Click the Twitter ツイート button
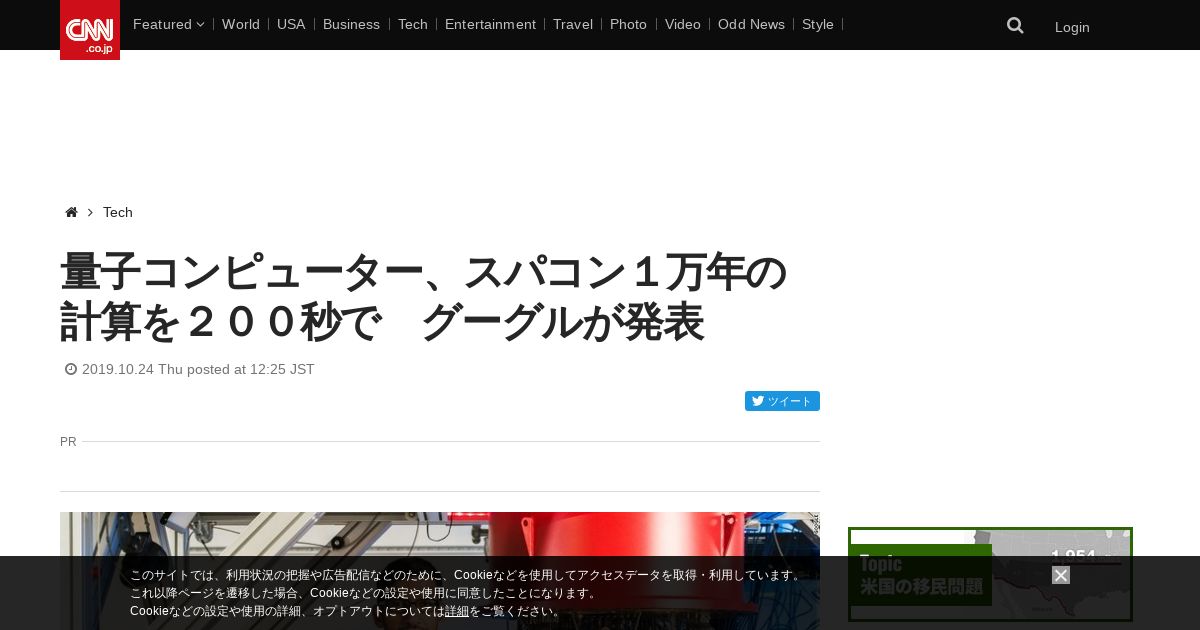This screenshot has width=1200, height=630. click(782, 401)
